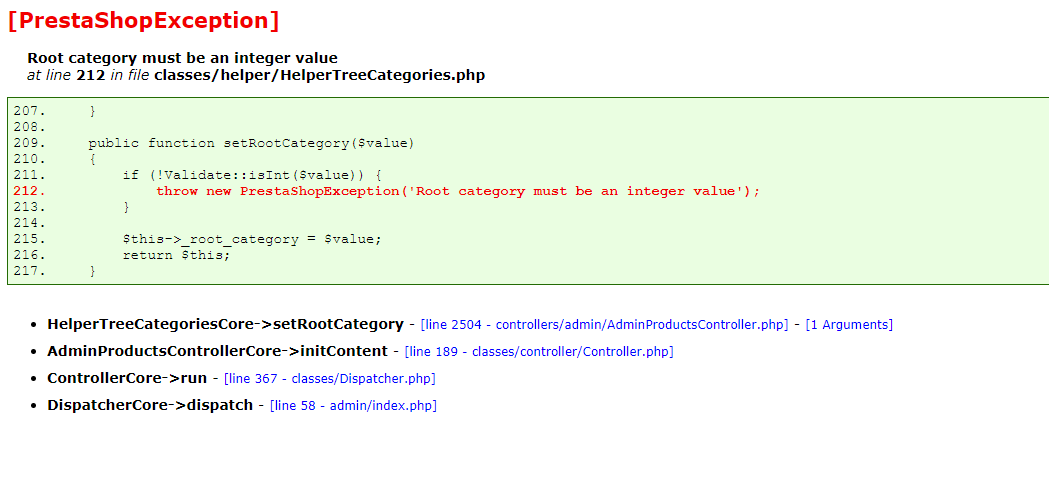The height and width of the screenshot is (479, 1049).
Task: Click line number 213 in code block
Action: click(29, 207)
